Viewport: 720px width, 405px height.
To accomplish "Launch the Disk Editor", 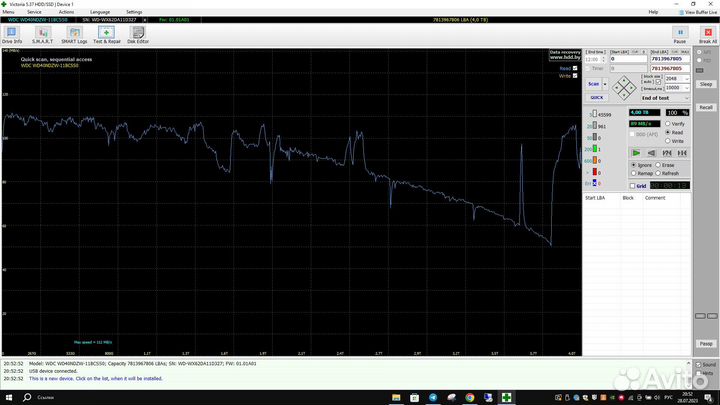I will [138, 36].
